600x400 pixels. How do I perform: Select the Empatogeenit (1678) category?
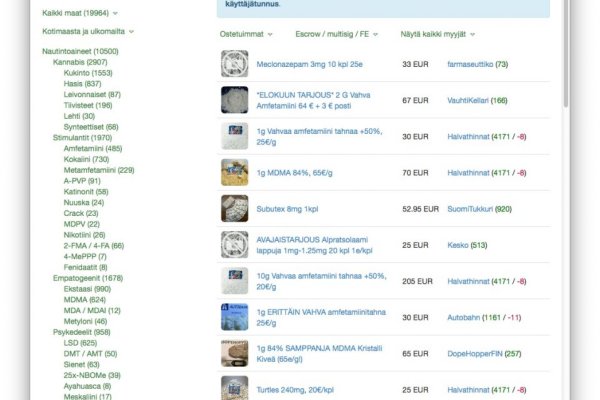click(88, 278)
